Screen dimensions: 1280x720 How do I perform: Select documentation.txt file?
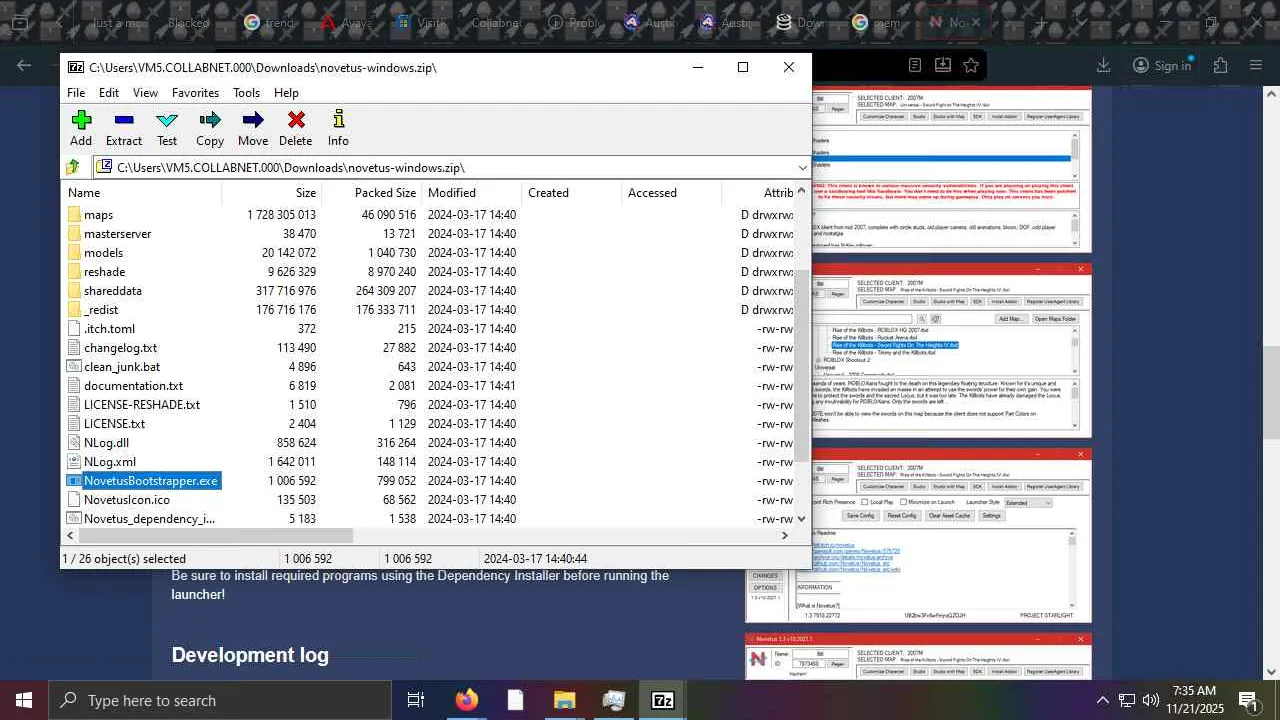click(x=133, y=386)
